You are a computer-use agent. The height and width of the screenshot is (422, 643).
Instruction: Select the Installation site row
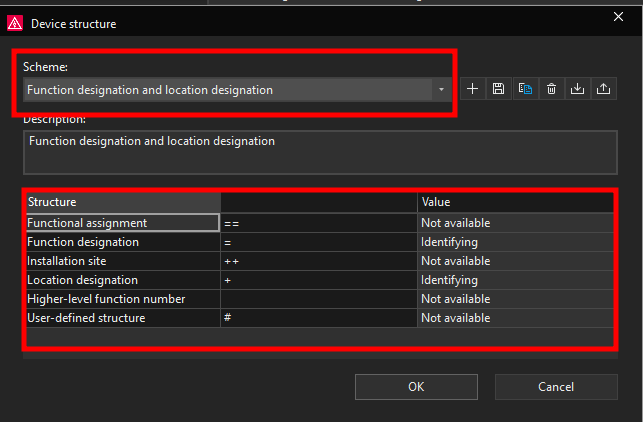click(x=122, y=261)
